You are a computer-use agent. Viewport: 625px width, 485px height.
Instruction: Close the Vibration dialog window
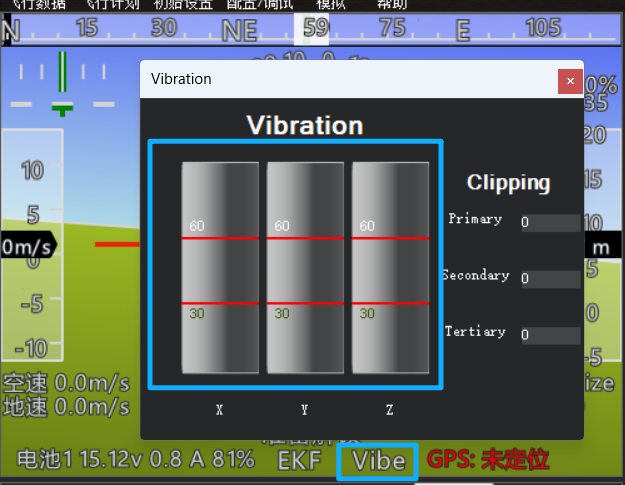click(x=570, y=80)
